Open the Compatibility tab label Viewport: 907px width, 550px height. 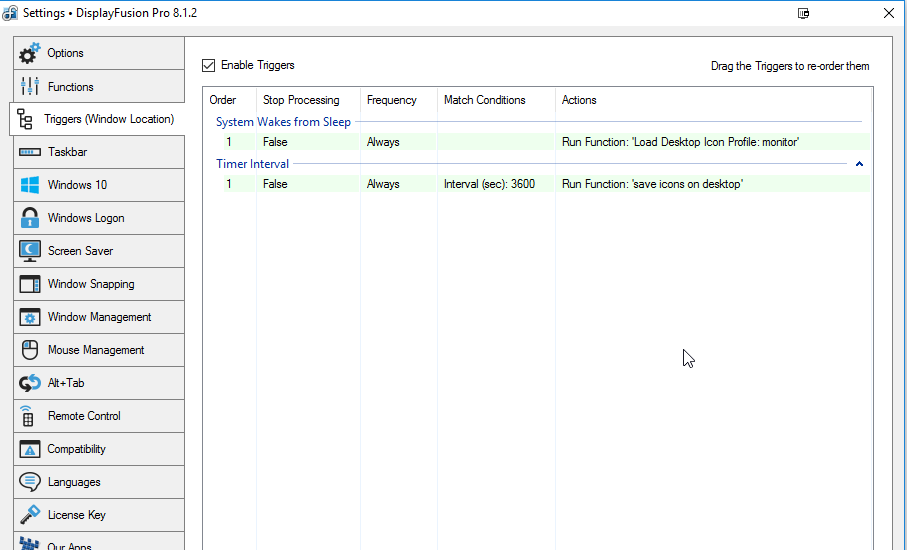click(76, 449)
